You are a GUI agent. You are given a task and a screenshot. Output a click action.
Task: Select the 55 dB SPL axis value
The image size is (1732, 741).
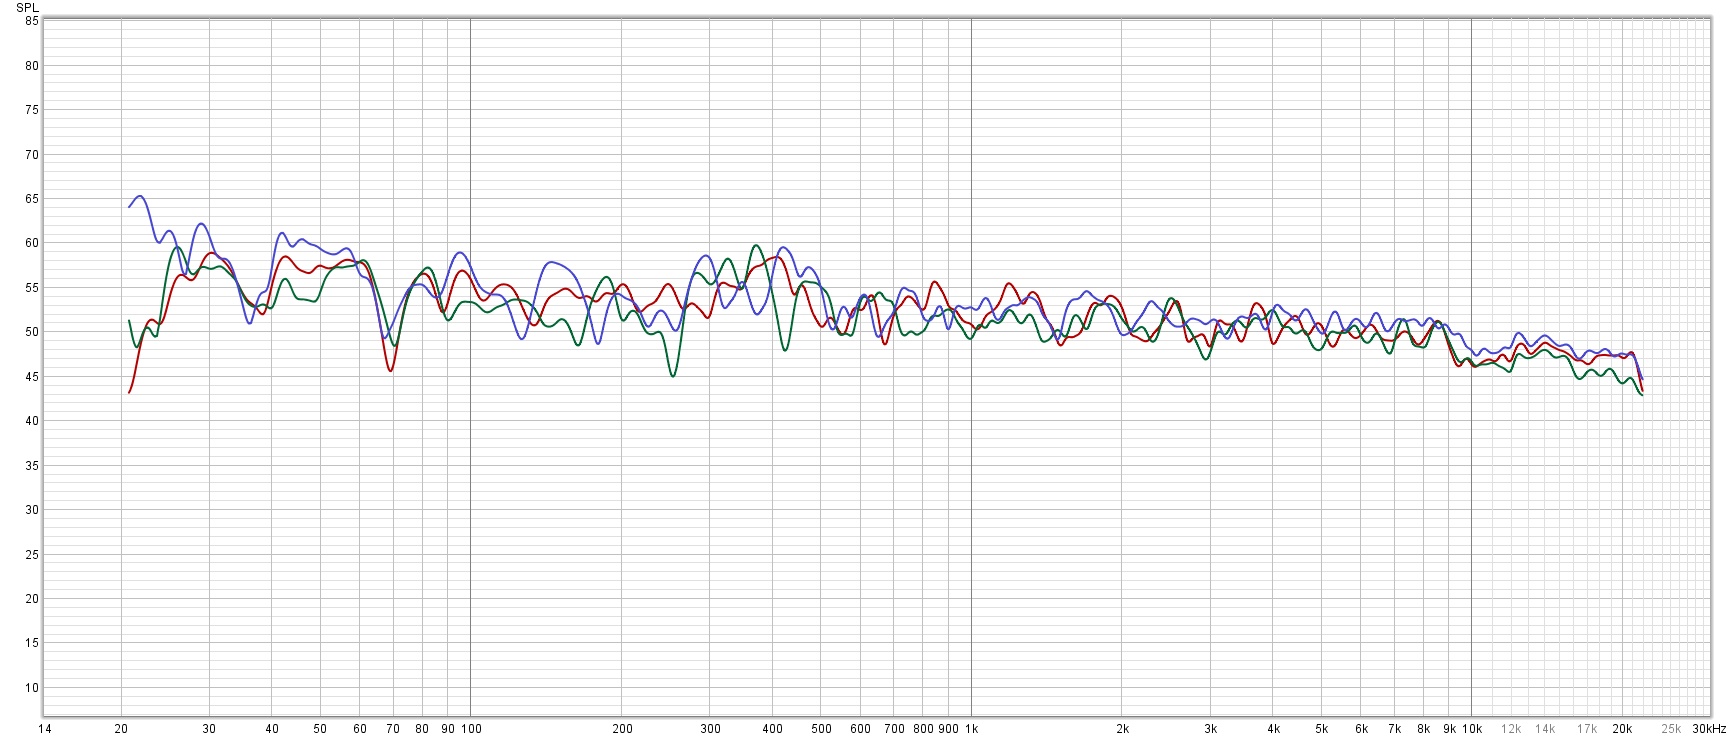pos(32,288)
